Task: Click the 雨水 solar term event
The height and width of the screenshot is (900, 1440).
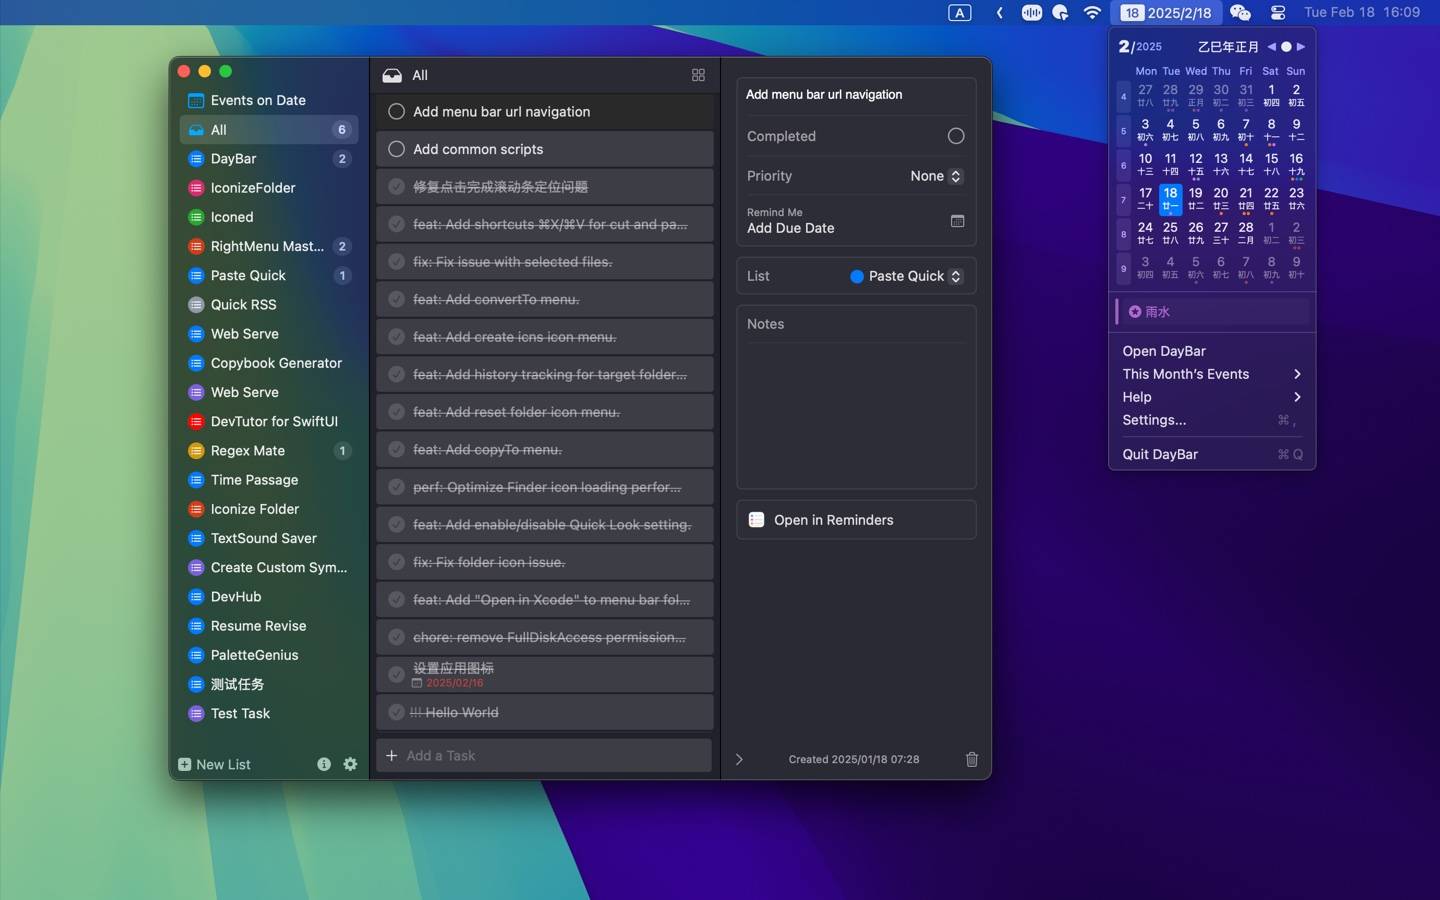Action: tap(1212, 312)
